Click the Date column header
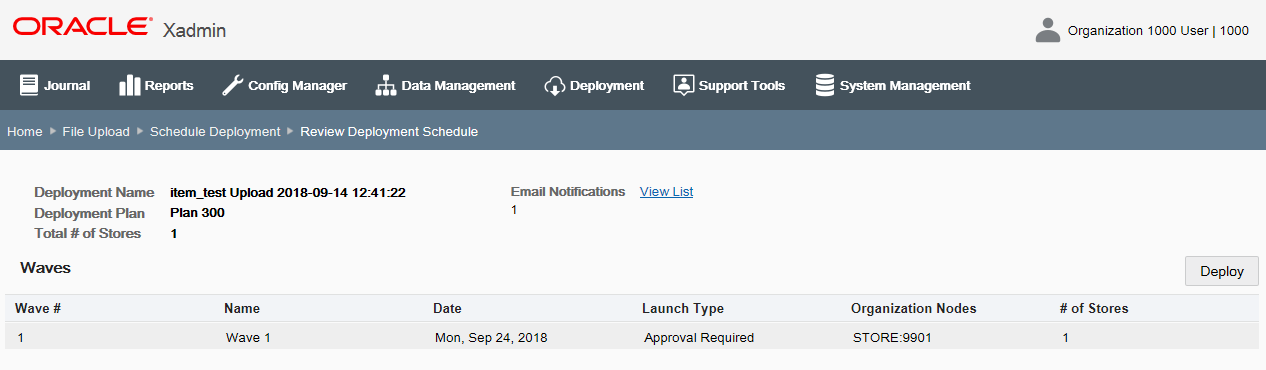The image size is (1266, 370). coord(447,308)
